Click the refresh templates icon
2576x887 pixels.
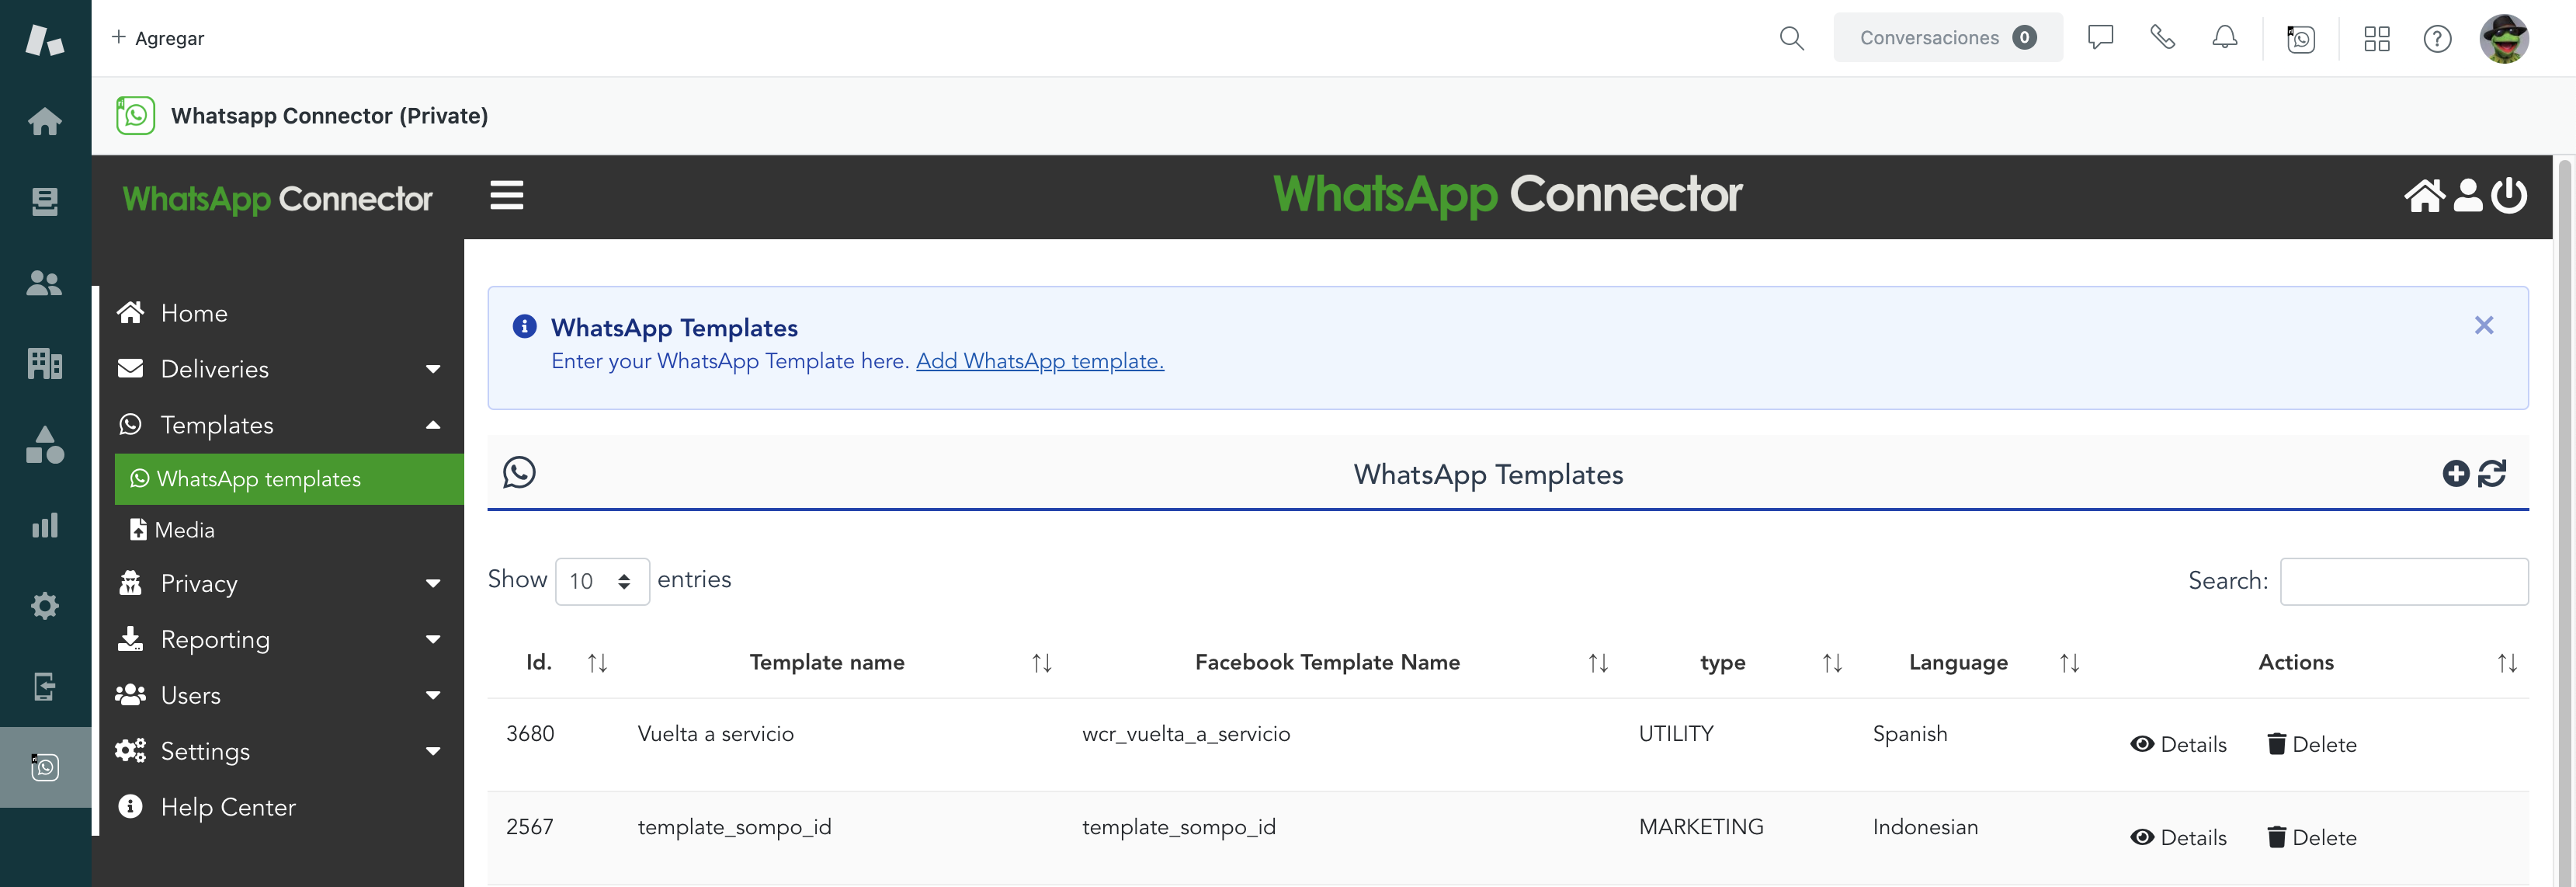(2492, 473)
